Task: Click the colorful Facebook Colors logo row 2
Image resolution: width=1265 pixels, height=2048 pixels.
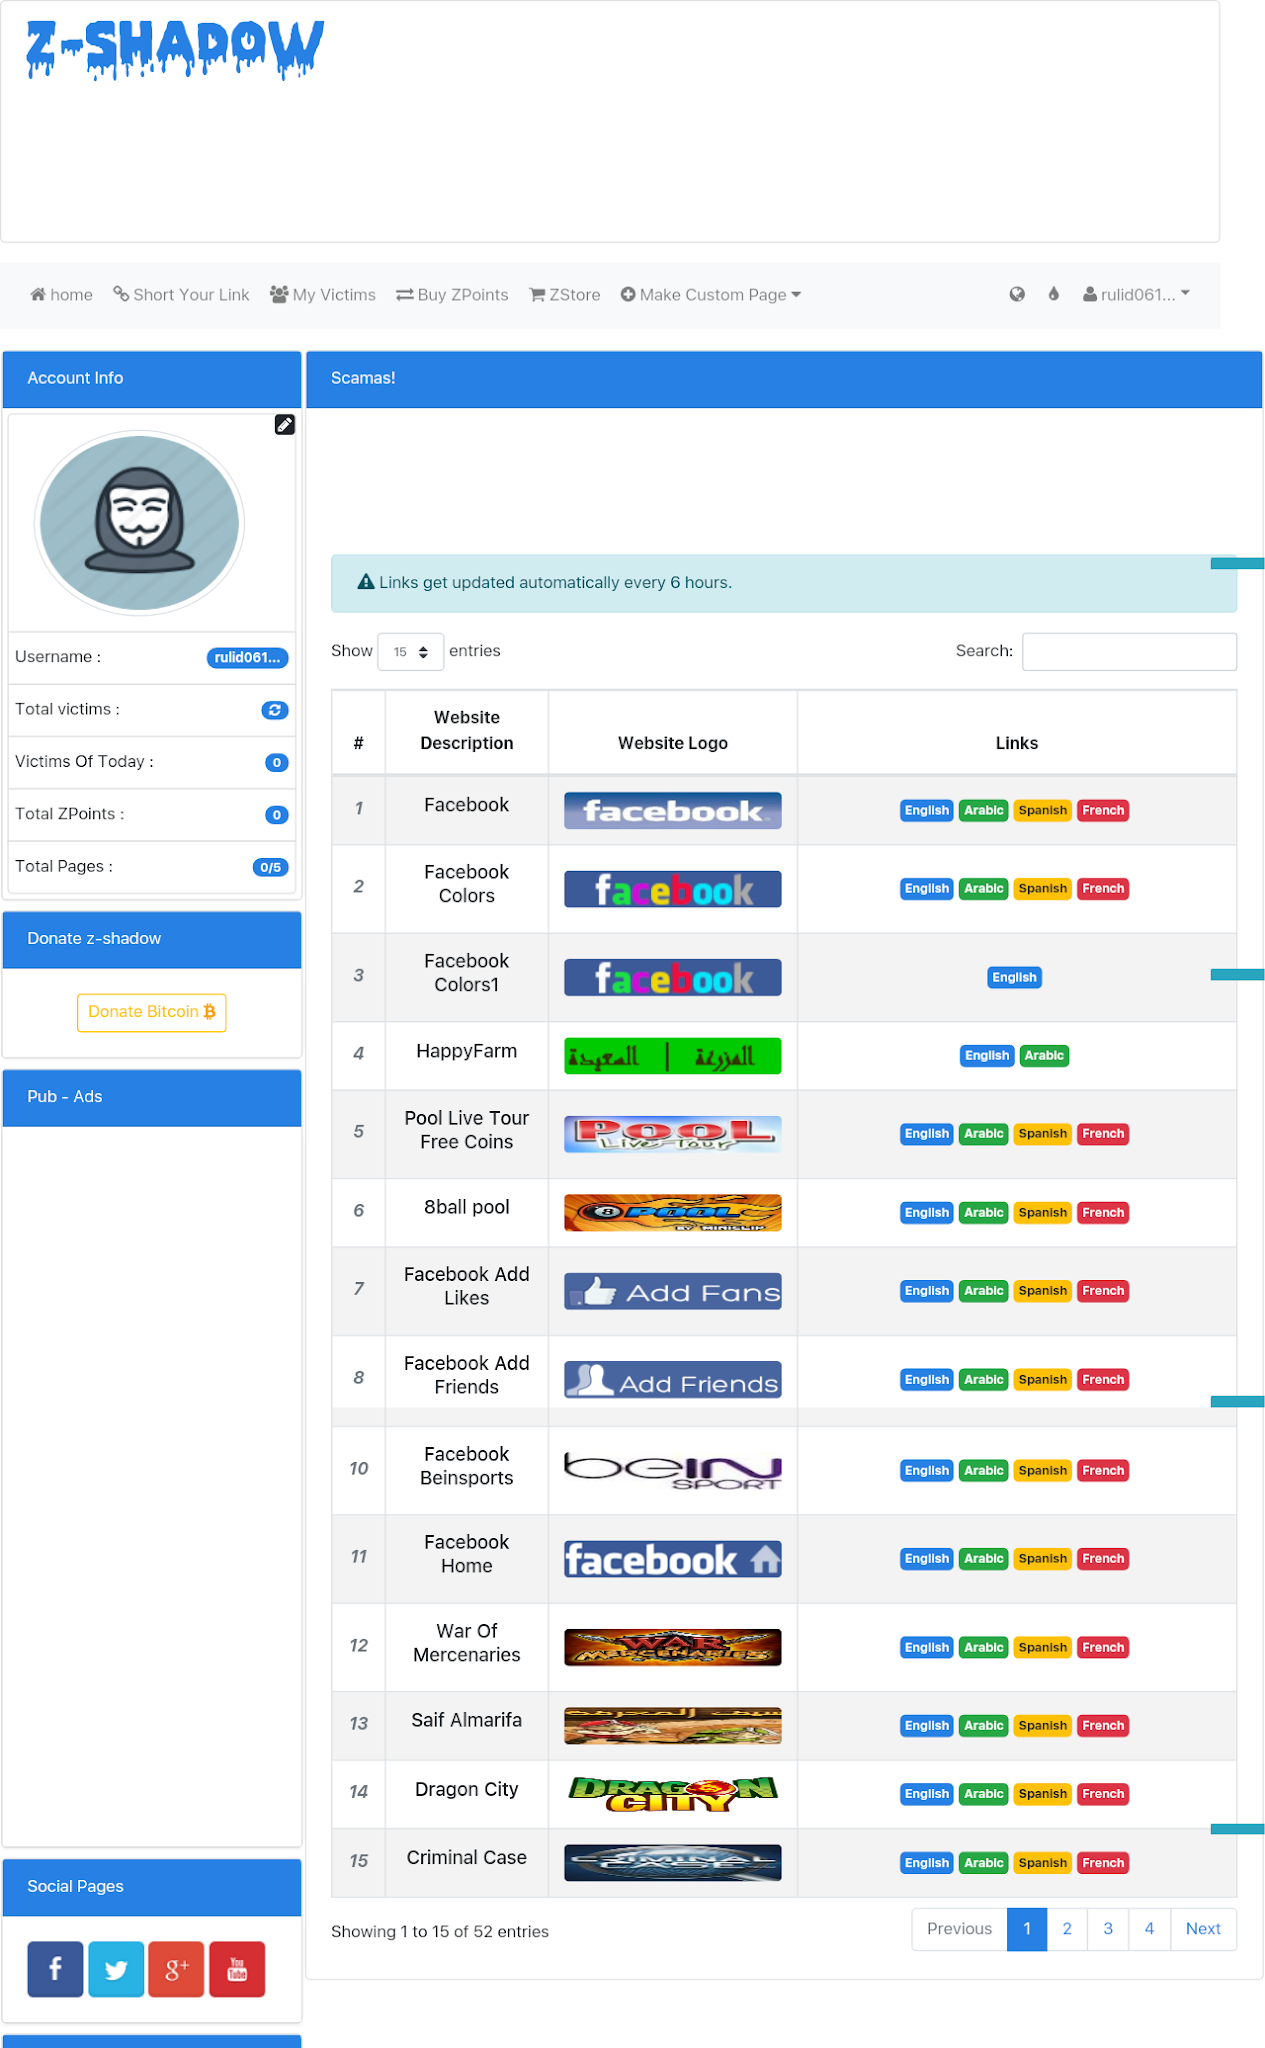Action: 673,889
